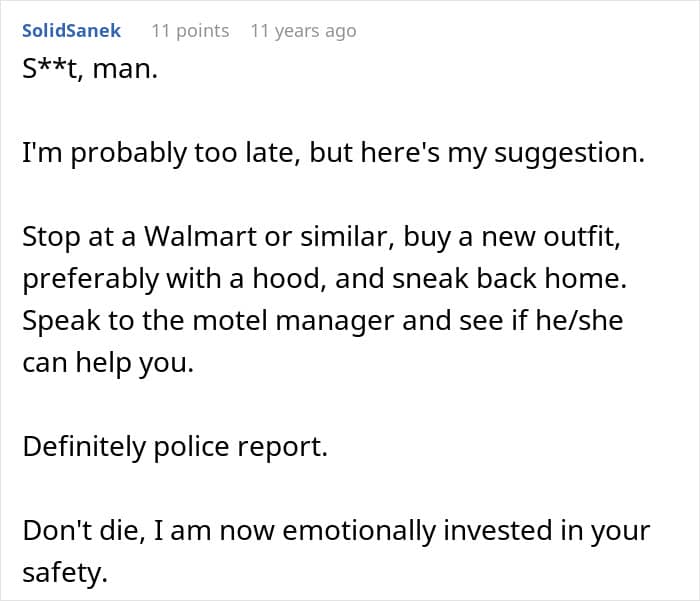Open SolidSanek's user profile

(71, 31)
